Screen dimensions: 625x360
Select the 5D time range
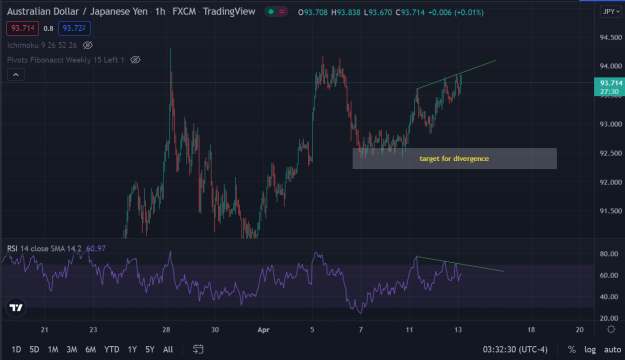[x=34, y=350]
